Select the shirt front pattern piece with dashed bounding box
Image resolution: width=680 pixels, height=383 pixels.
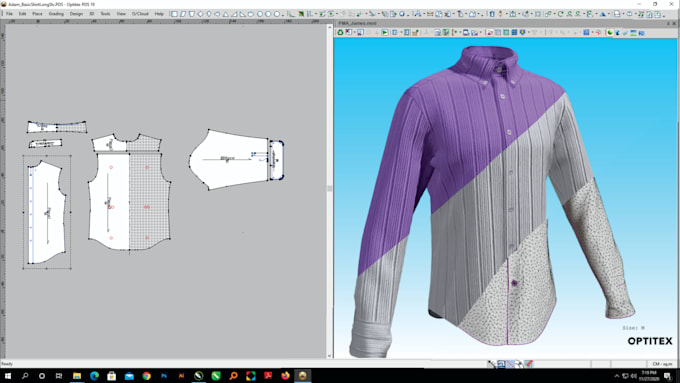[47, 213]
